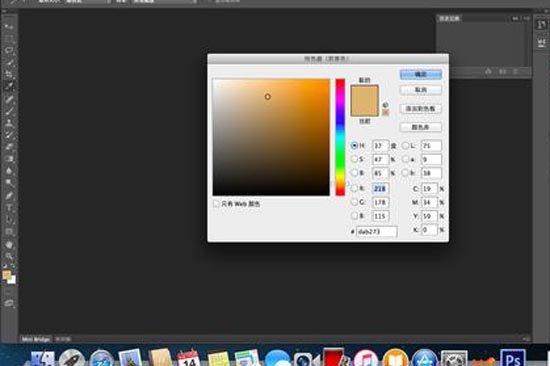The width and height of the screenshot is (550, 366).
Task: Select the Eyedropper tool in the toolbar
Action: pos(9,86)
